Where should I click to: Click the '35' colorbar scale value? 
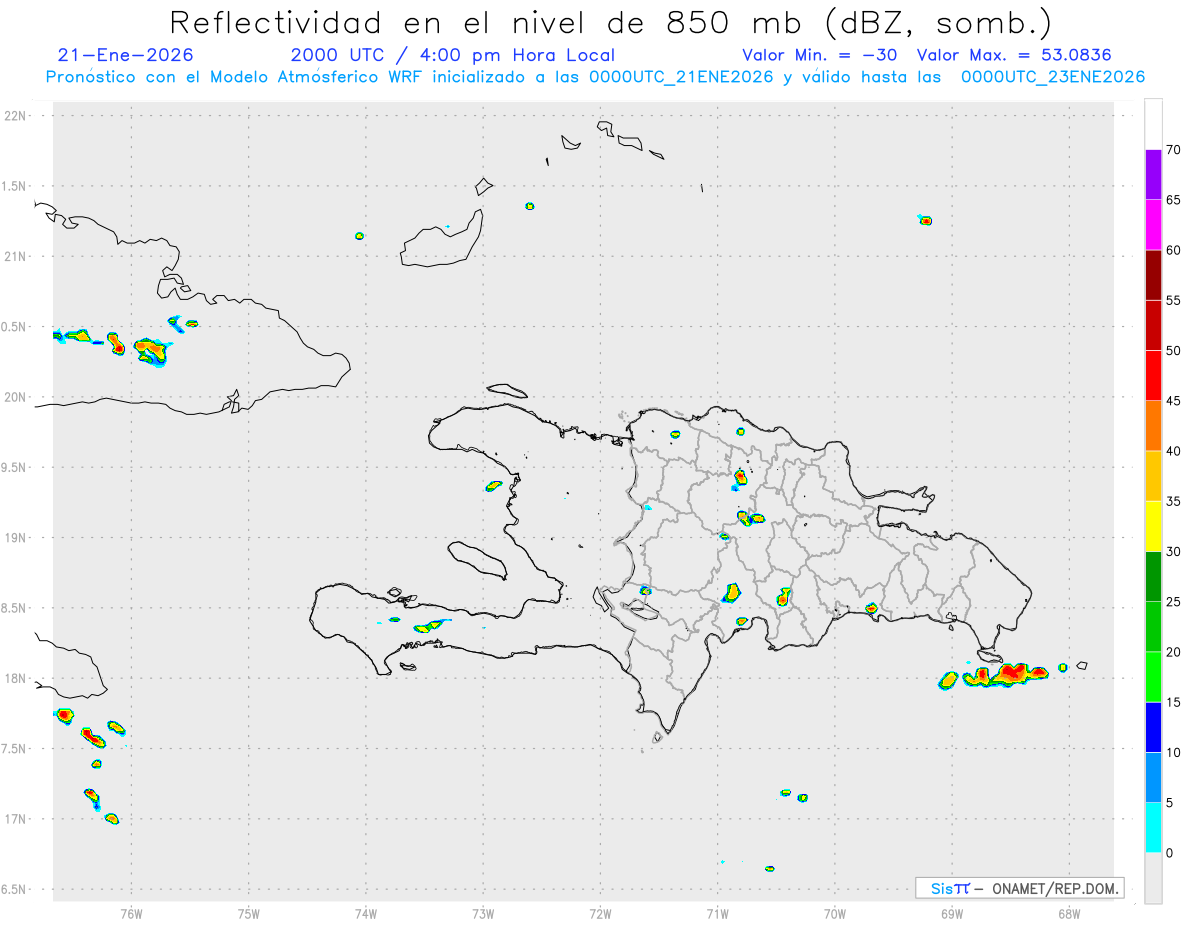(1174, 501)
